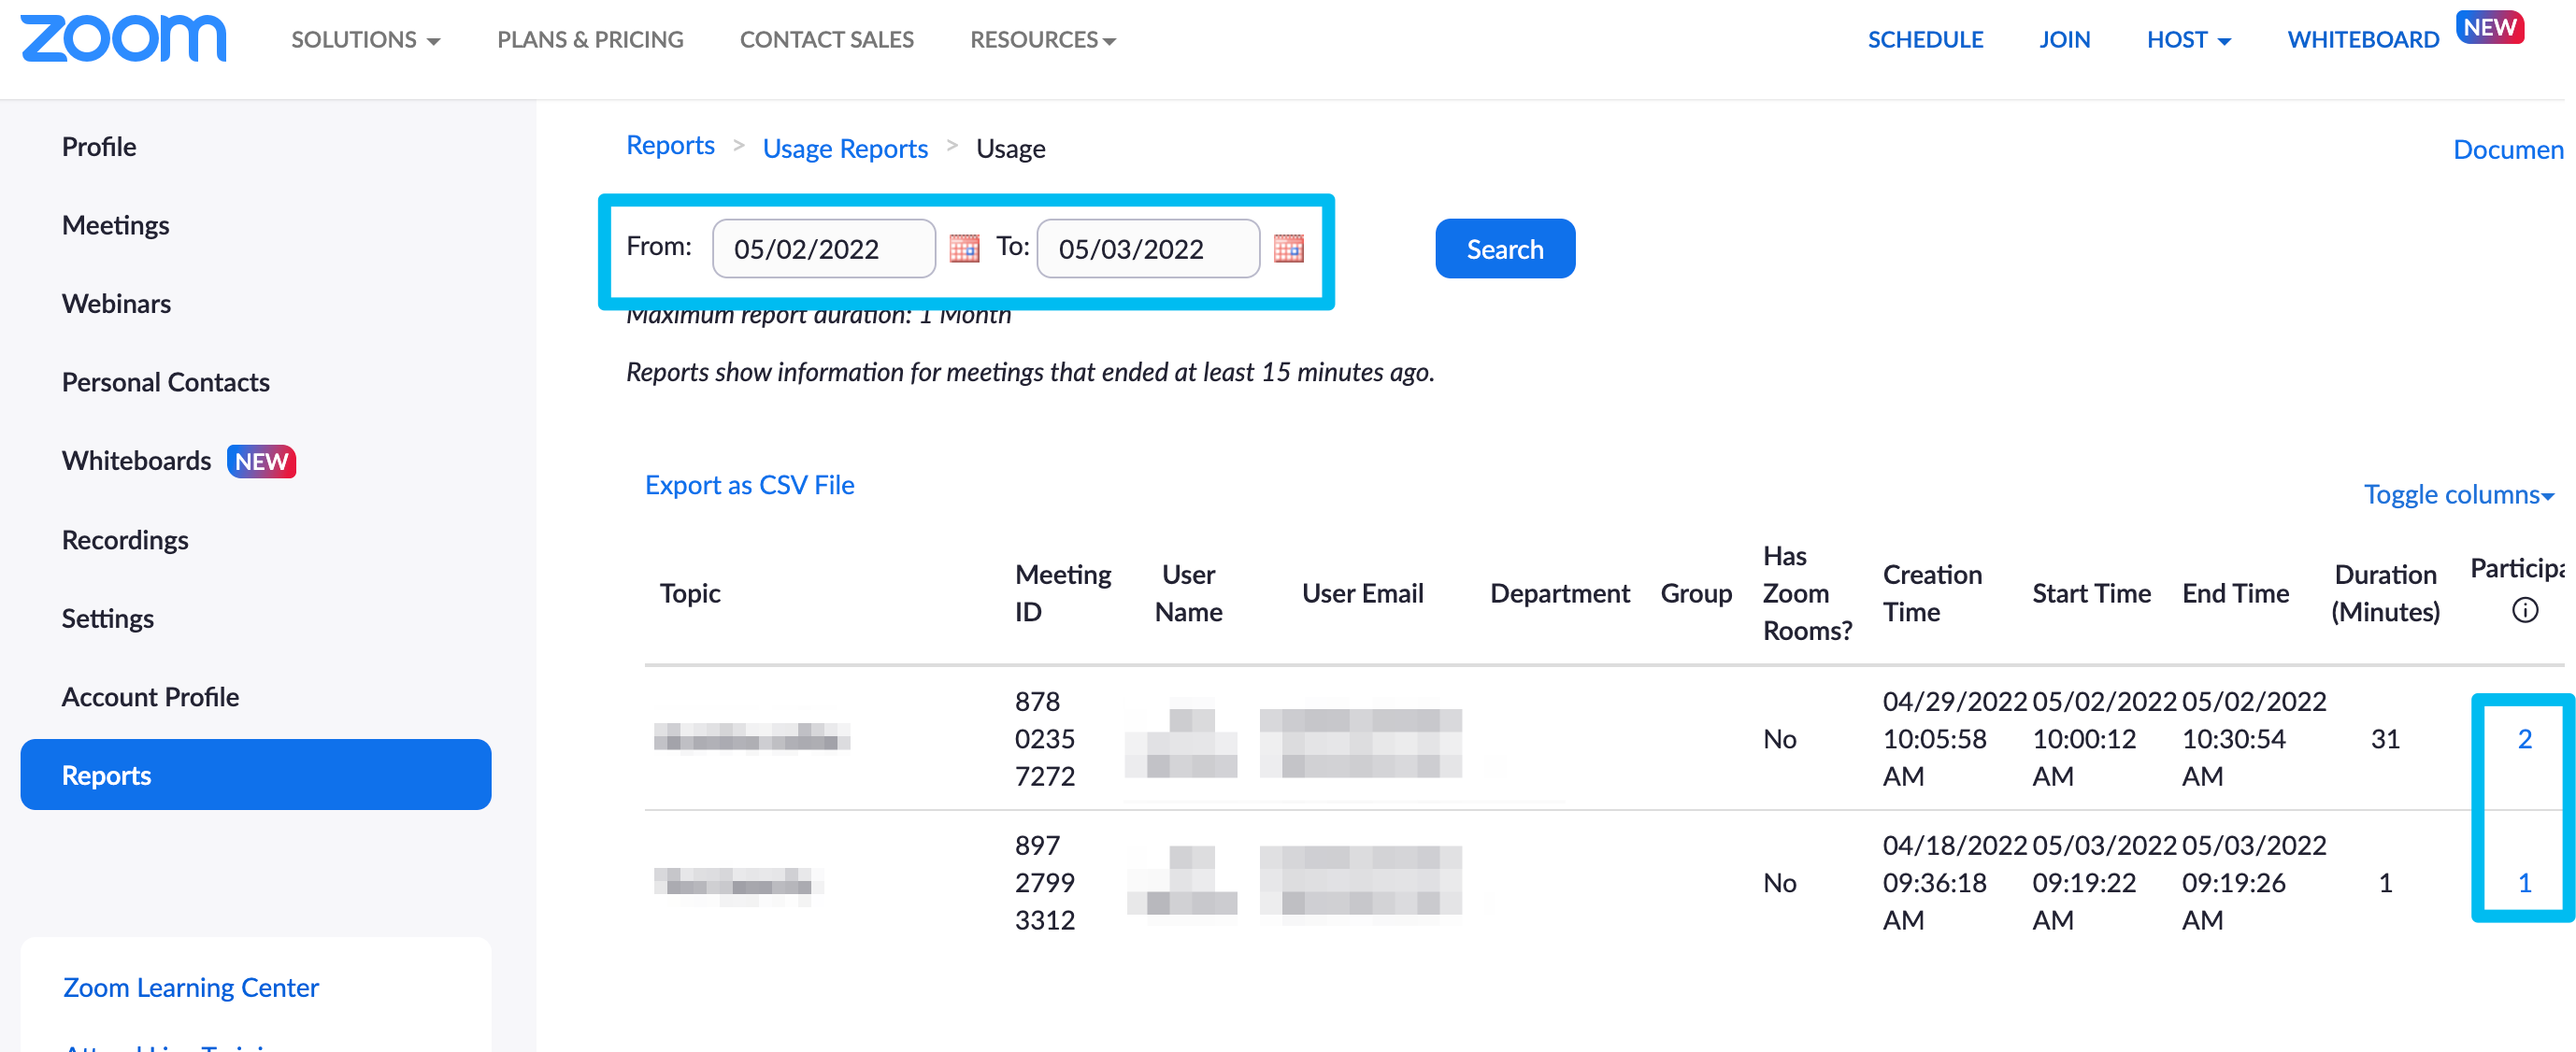Open Whiteboards in the sidebar
Viewport: 2576px width, 1052px height.
tap(136, 461)
